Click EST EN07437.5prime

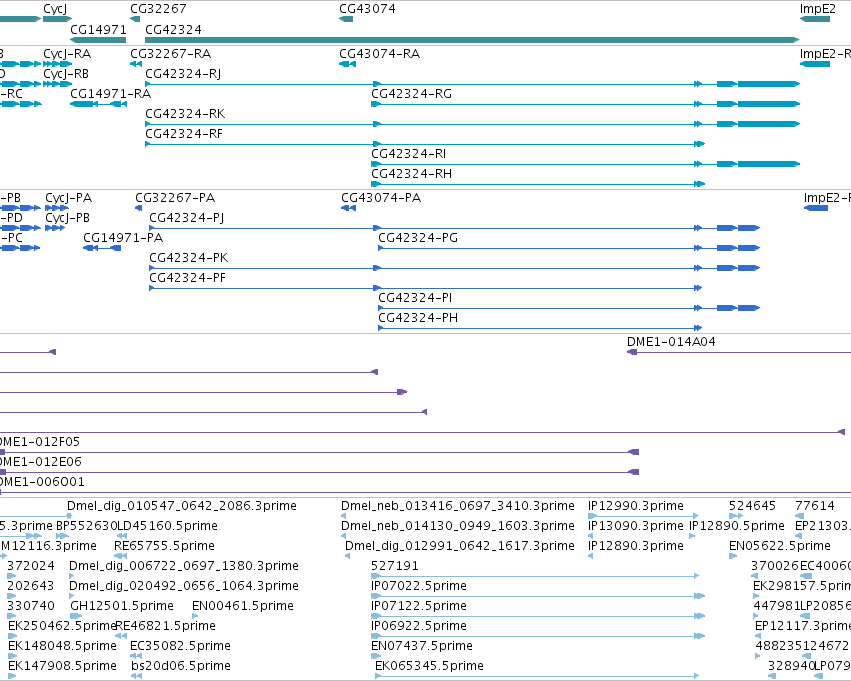[422, 646]
